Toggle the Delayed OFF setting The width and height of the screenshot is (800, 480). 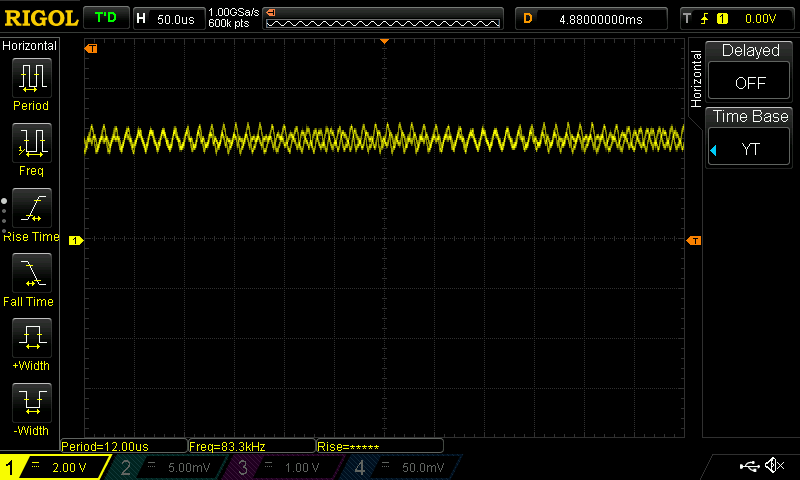[749, 83]
